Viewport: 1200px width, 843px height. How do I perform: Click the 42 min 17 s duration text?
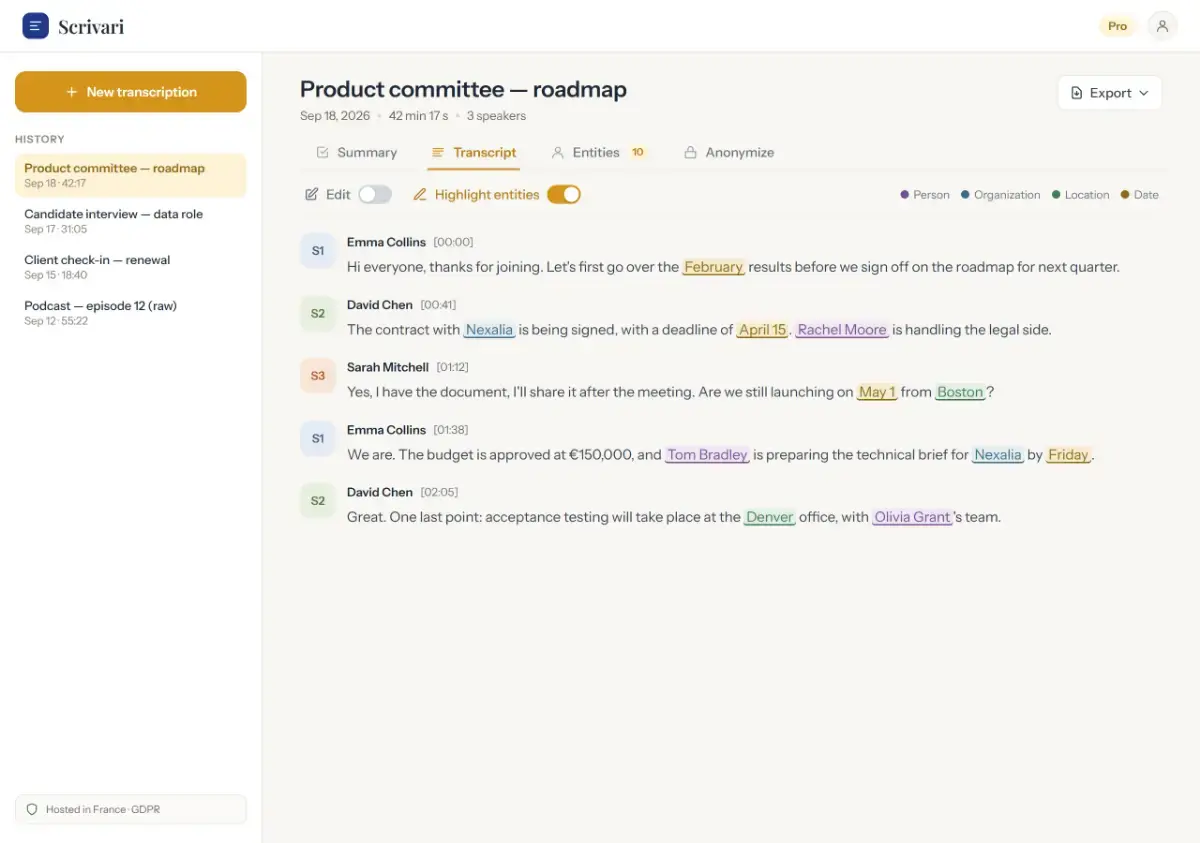click(x=418, y=116)
